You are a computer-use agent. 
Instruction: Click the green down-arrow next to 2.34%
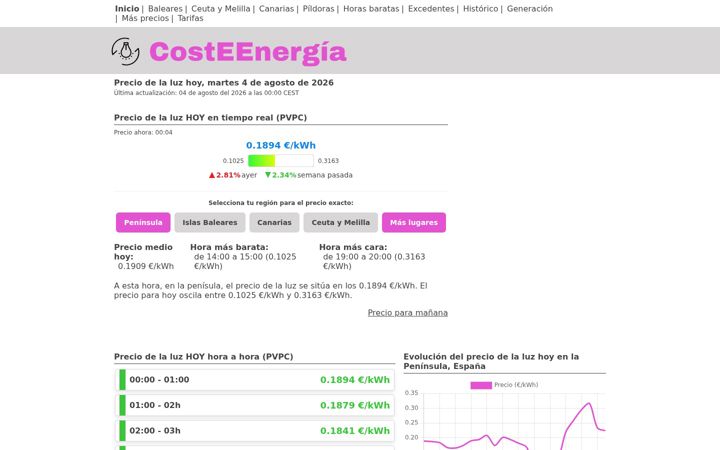point(268,175)
